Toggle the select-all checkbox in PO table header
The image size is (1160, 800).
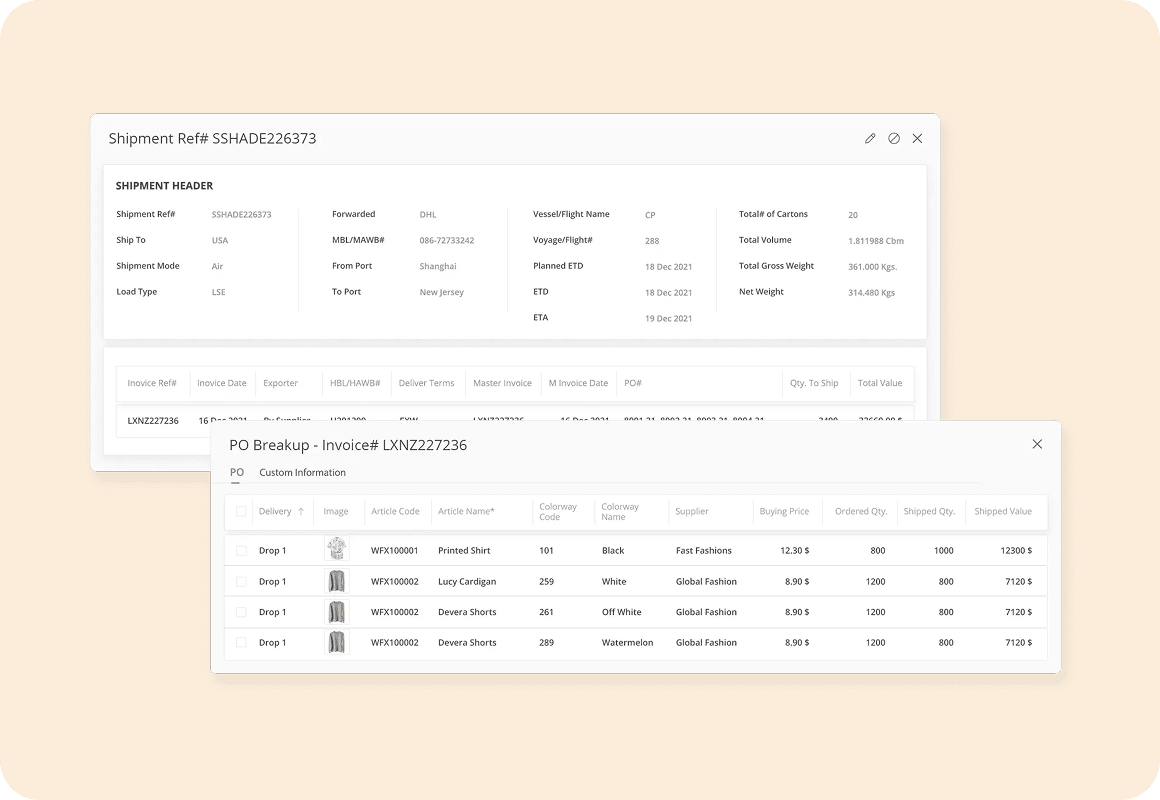click(x=241, y=512)
